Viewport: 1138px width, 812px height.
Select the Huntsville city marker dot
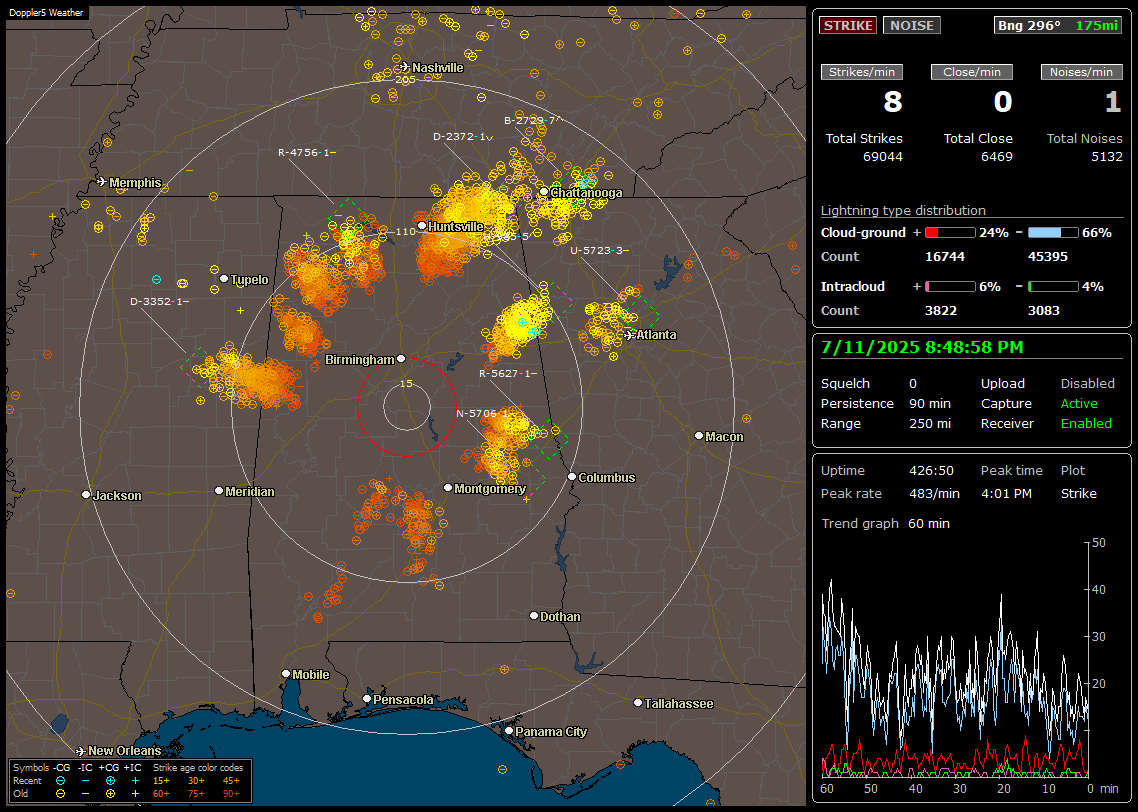coord(422,226)
